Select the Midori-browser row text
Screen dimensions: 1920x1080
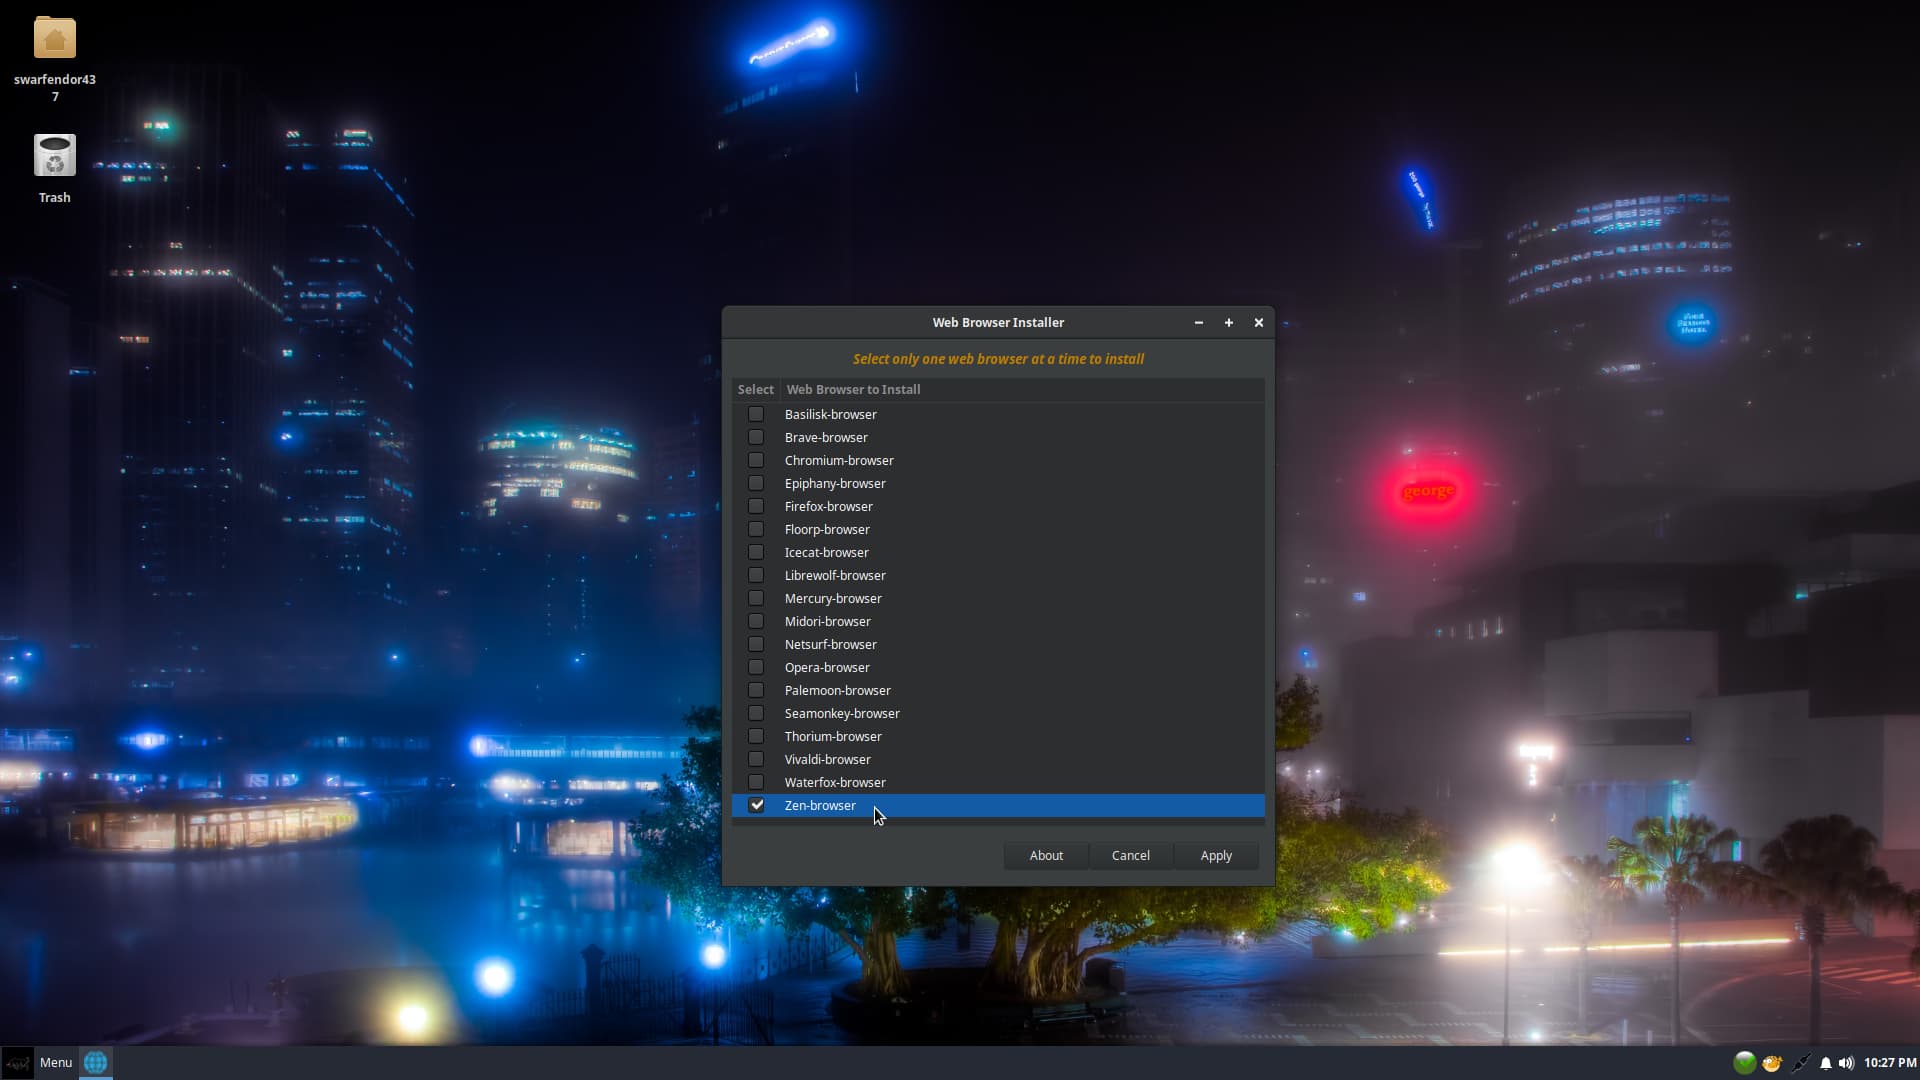[827, 621]
